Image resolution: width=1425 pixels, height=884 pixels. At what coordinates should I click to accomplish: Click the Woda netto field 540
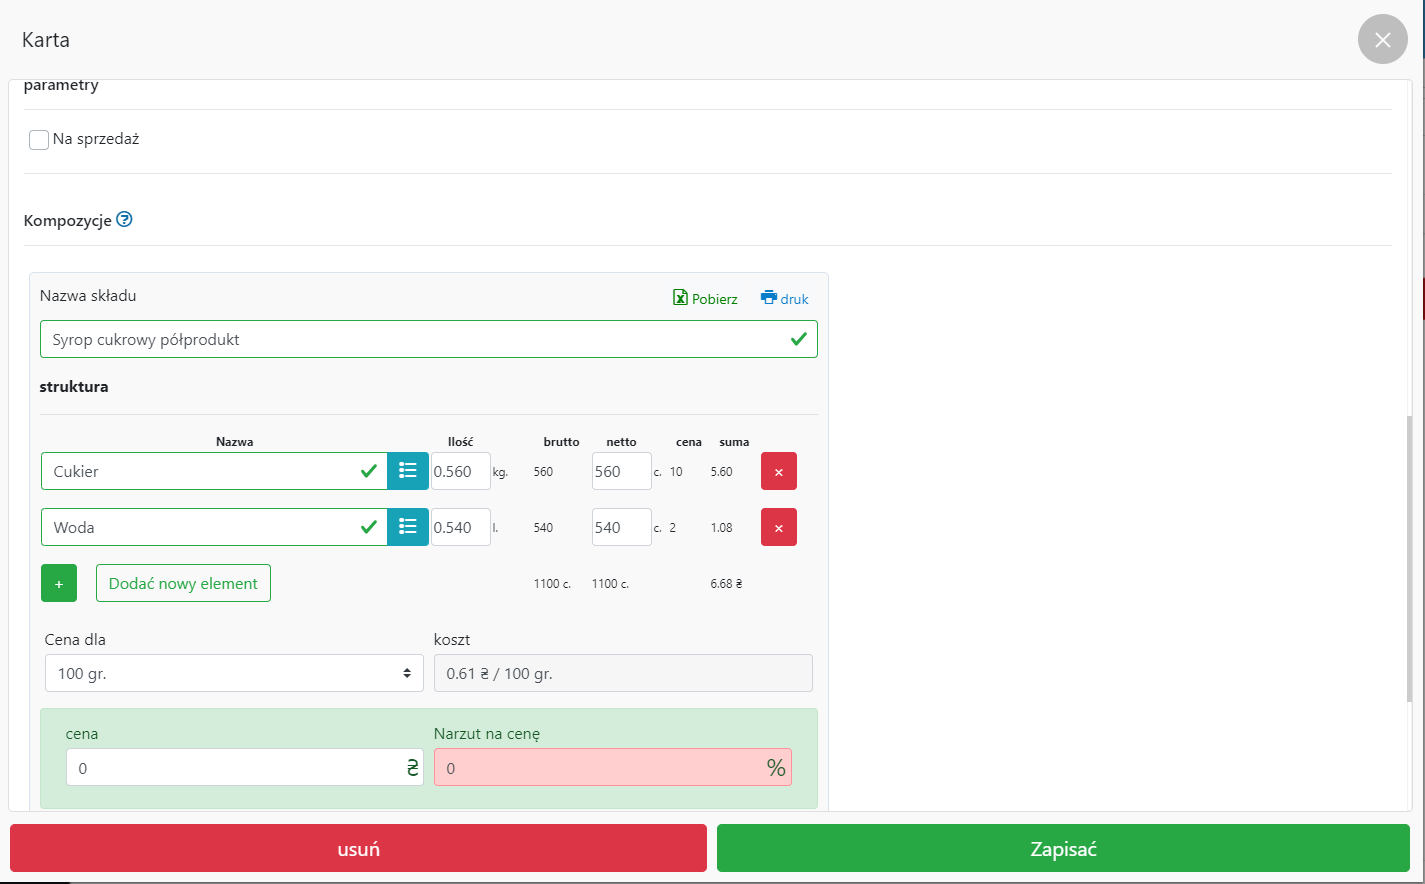[x=620, y=527]
